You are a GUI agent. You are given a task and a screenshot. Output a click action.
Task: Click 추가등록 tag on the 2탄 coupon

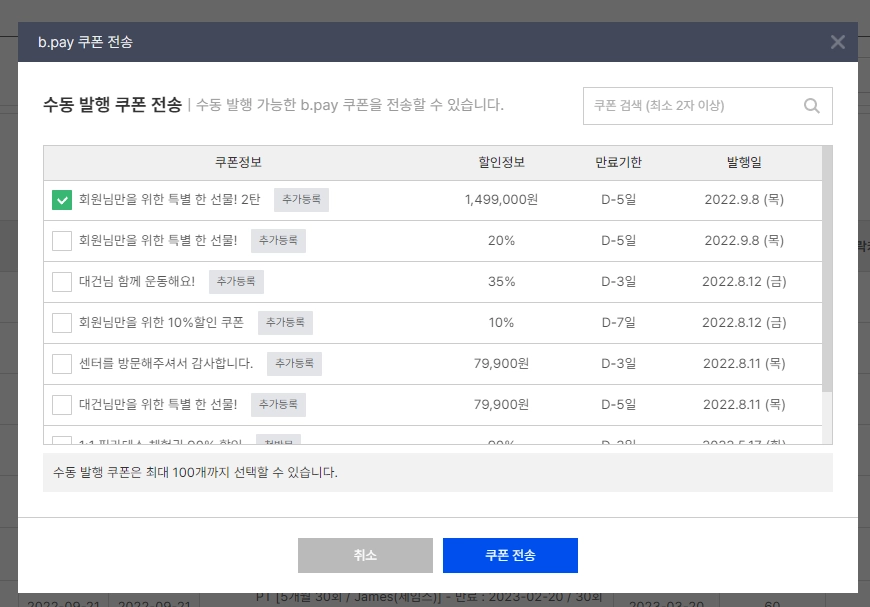coord(301,200)
